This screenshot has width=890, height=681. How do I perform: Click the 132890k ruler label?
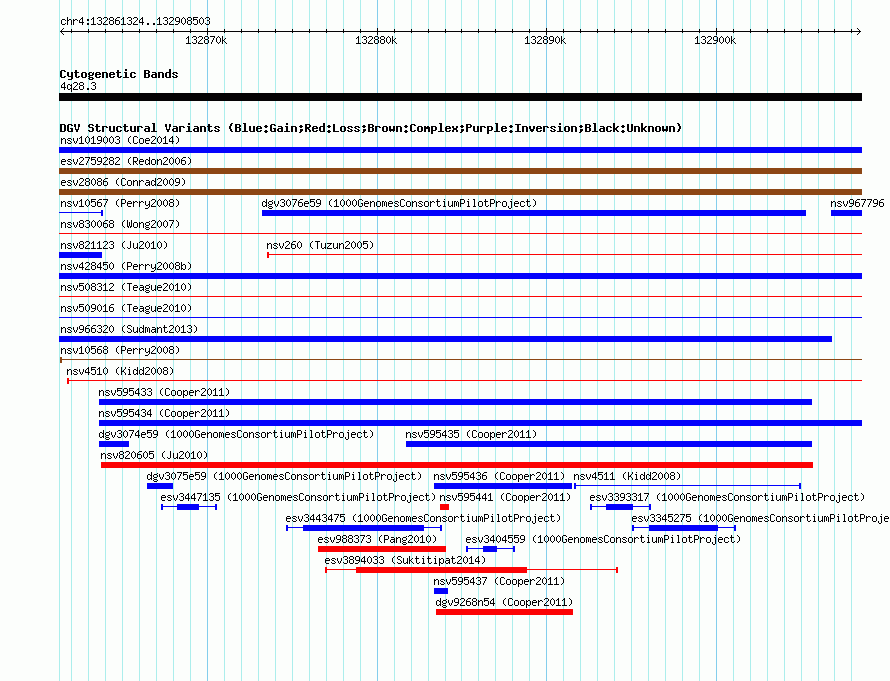pyautogui.click(x=545, y=40)
